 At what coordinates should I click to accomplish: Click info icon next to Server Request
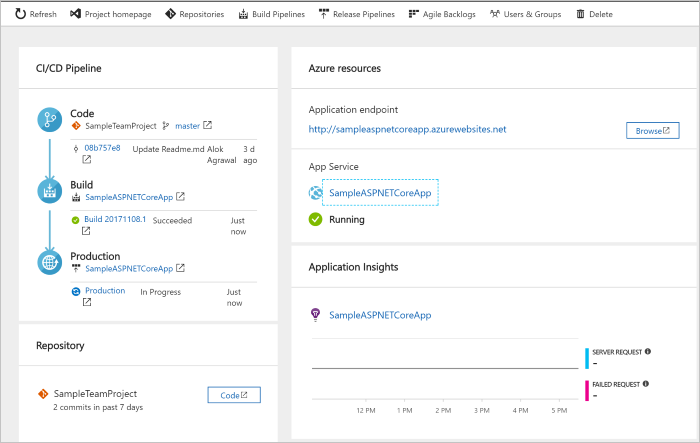pyautogui.click(x=648, y=351)
